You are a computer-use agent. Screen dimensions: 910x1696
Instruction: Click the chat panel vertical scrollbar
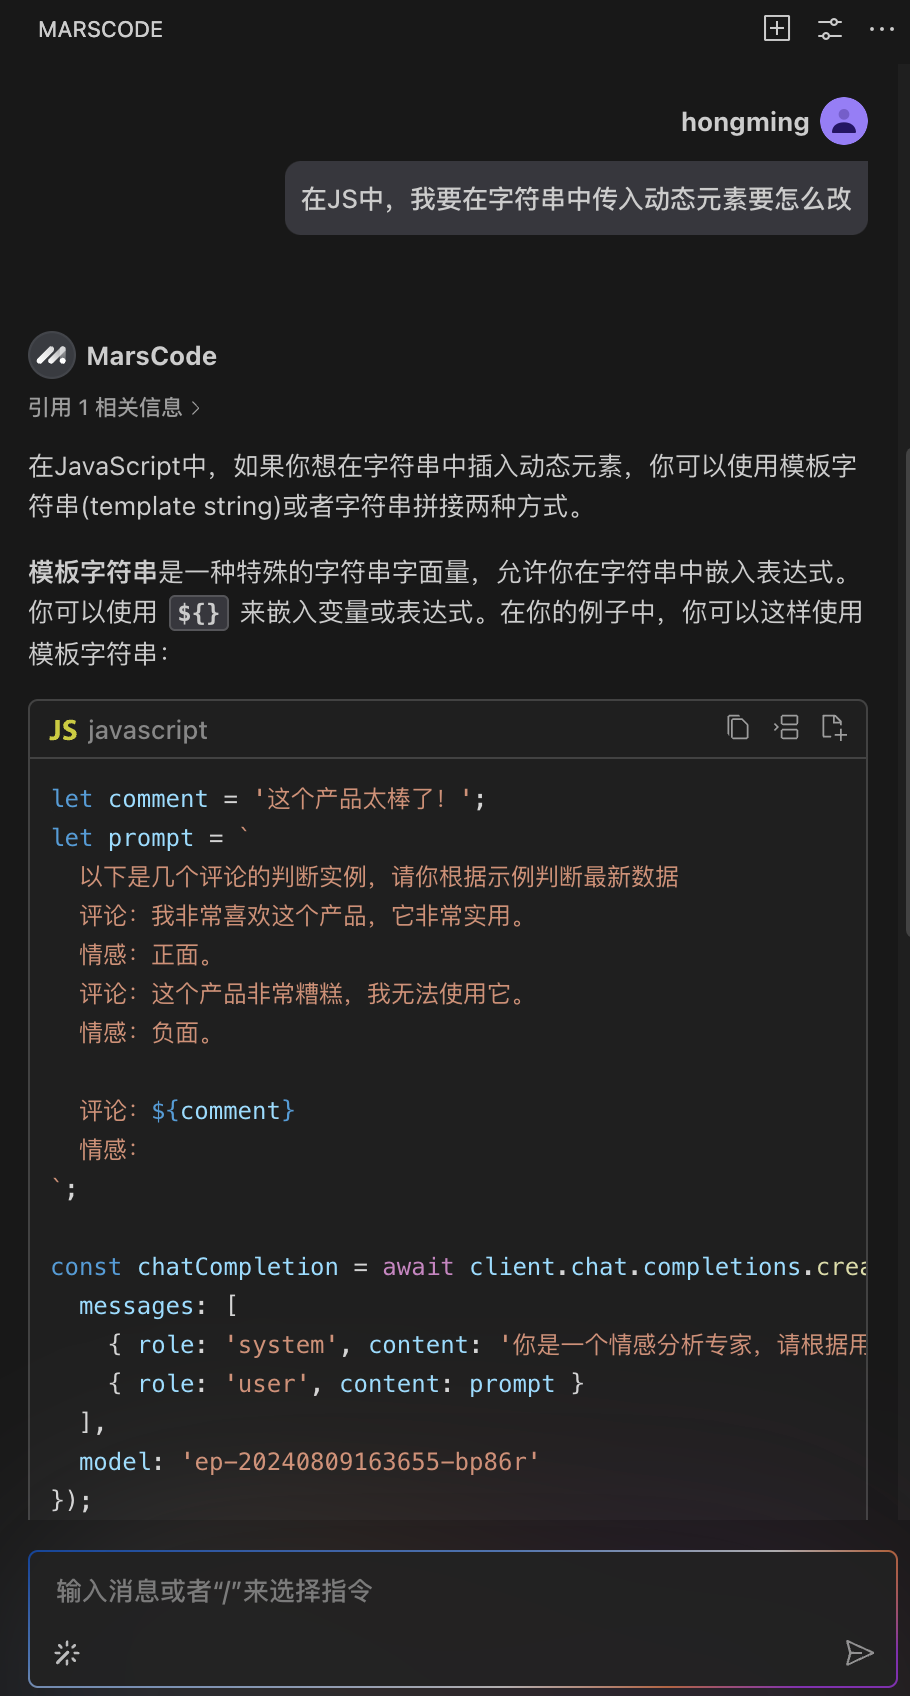pyautogui.click(x=906, y=692)
